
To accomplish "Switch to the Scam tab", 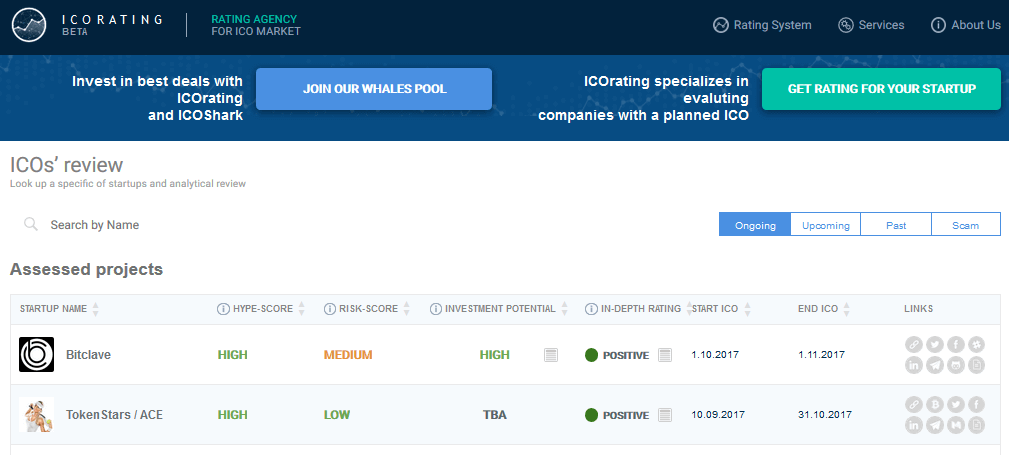I will [x=965, y=225].
